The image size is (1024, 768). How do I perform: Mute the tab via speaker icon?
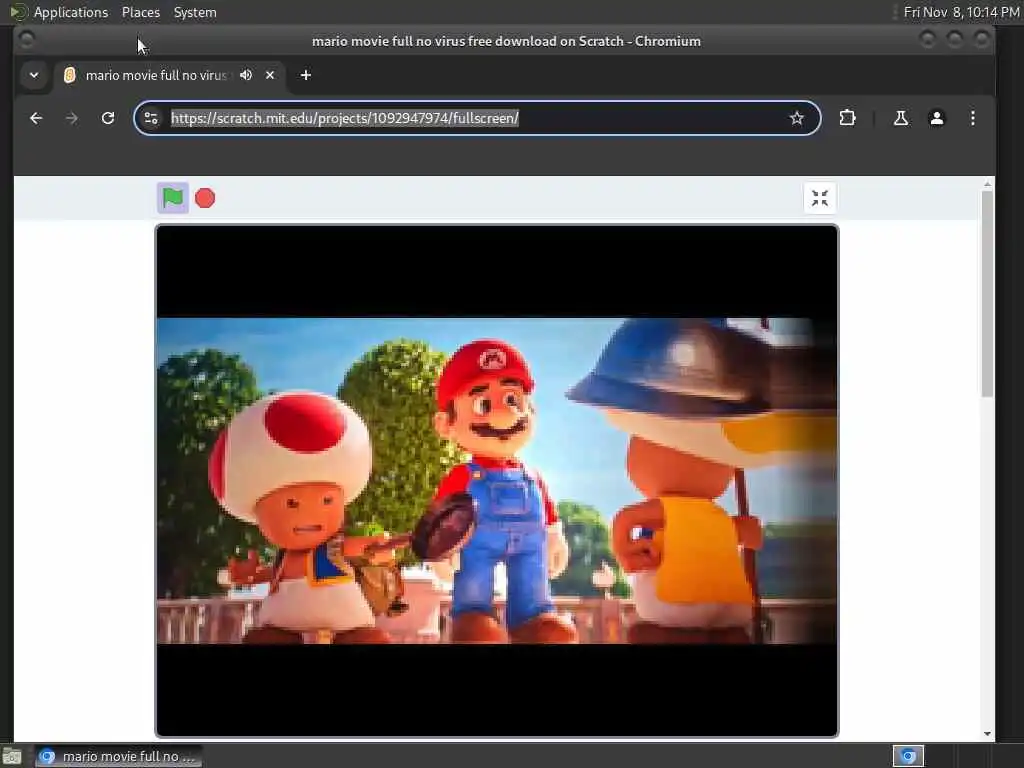[x=246, y=75]
